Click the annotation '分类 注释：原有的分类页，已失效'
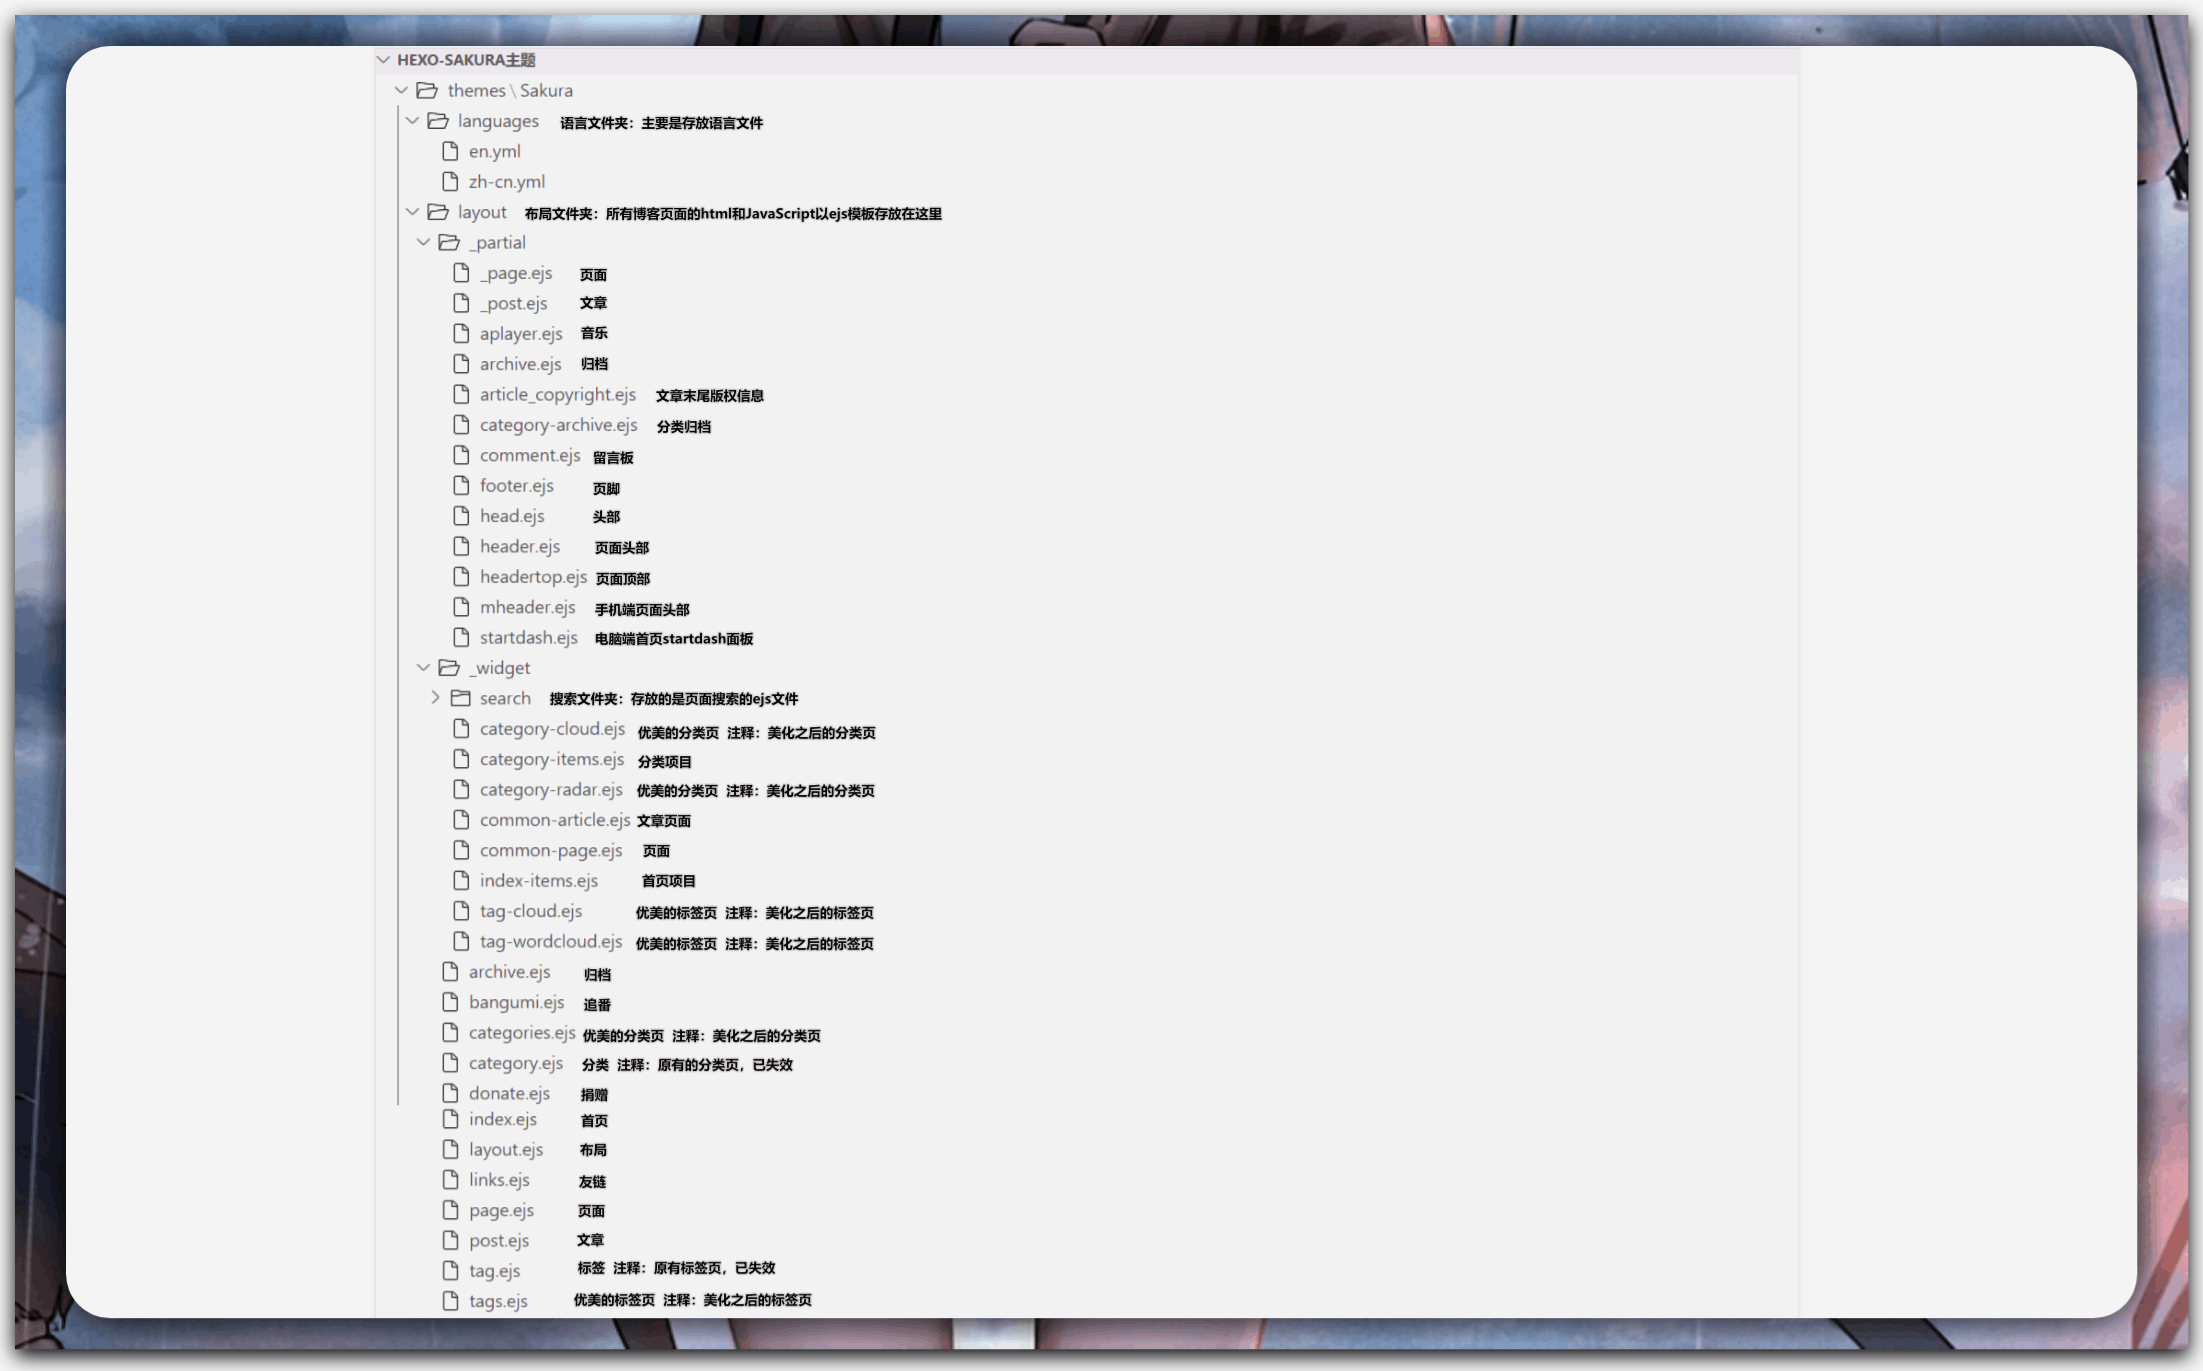This screenshot has height=1371, width=2203. point(687,1065)
